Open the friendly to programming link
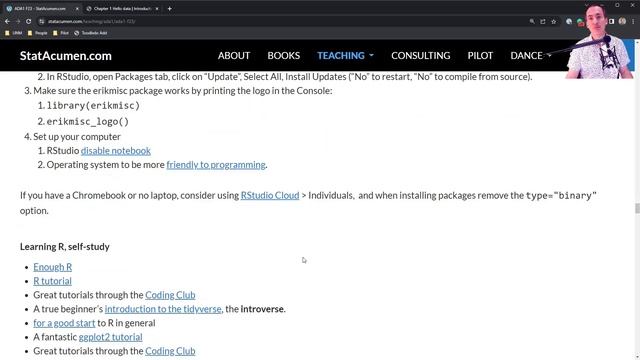640x360 pixels. [216, 164]
